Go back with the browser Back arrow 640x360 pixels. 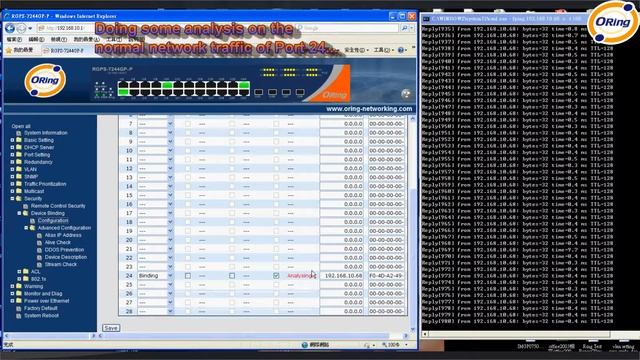tap(10, 28)
